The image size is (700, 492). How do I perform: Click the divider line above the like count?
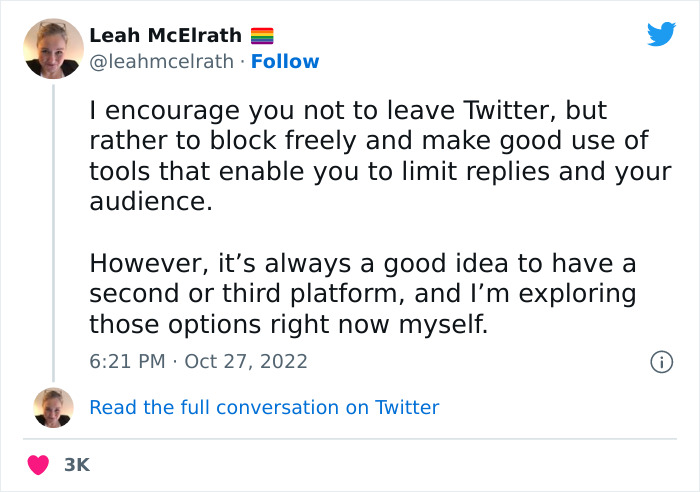[350, 439]
